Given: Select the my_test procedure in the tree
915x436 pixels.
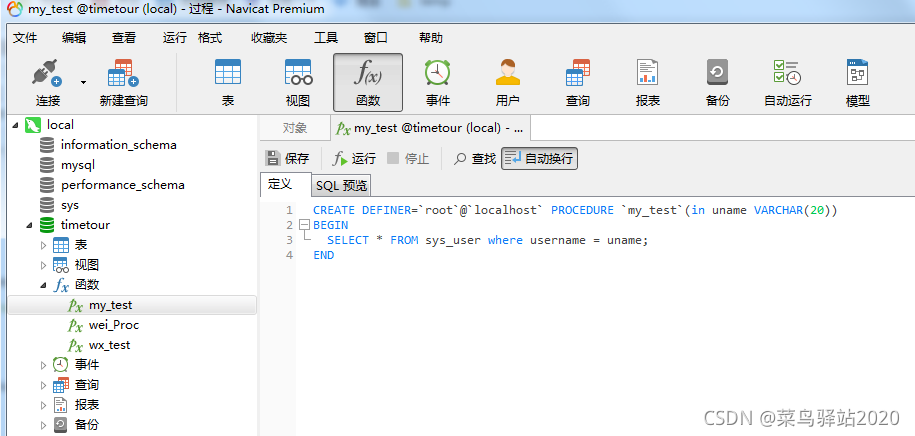Looking at the screenshot, I should (x=110, y=305).
